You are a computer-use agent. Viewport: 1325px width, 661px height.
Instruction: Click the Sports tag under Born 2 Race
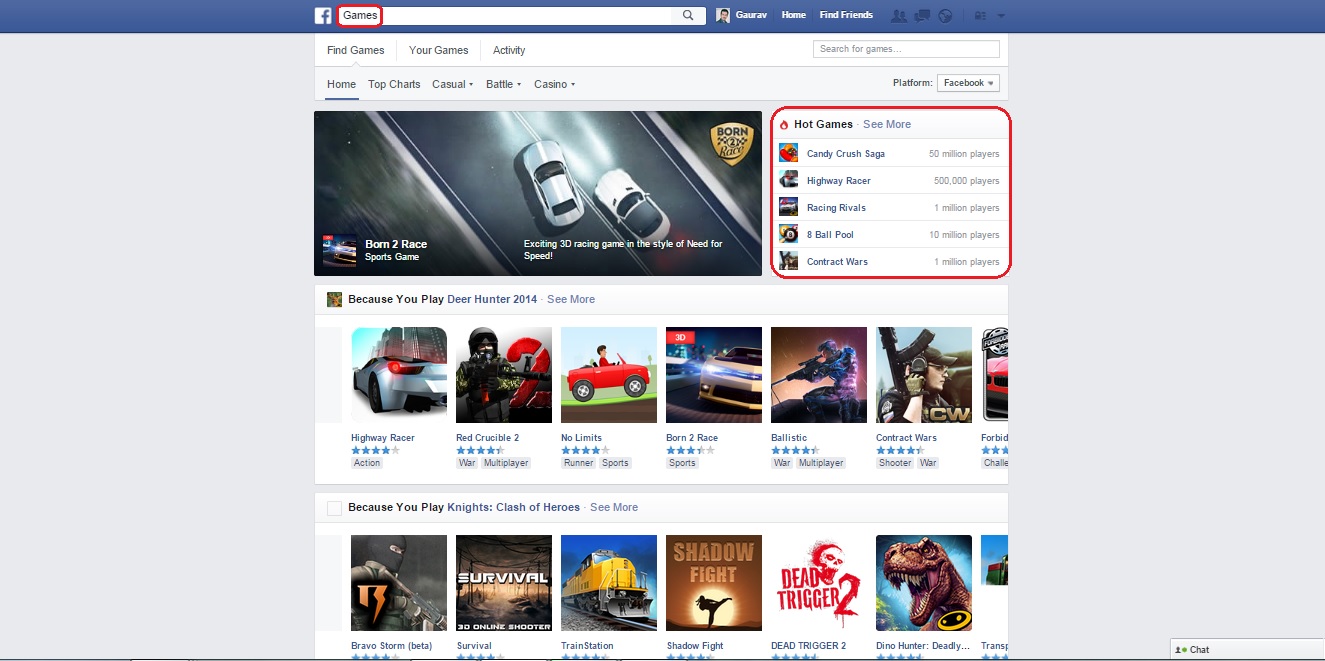coord(683,463)
